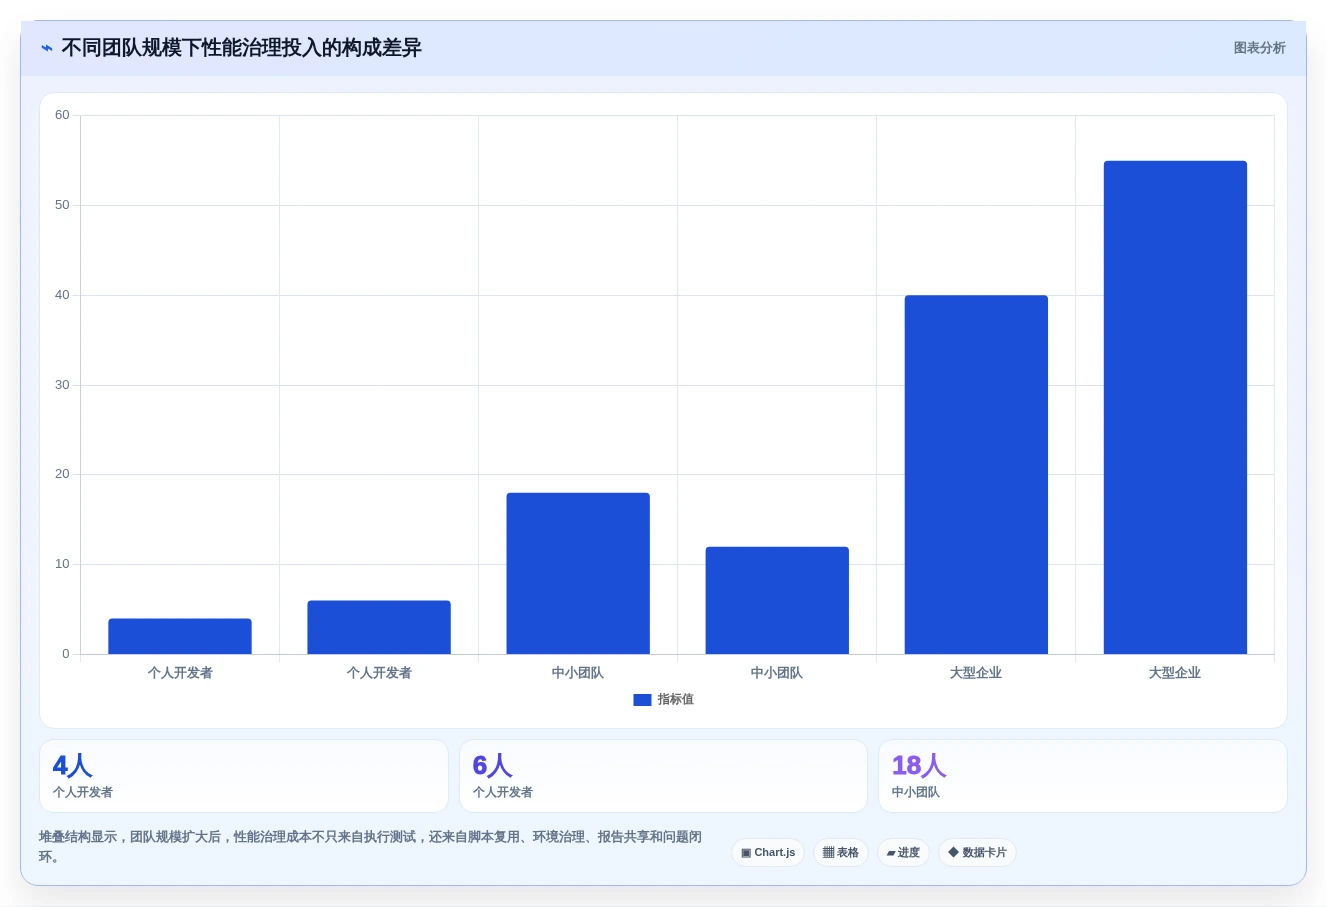
Task: Open the 4人 个人开发者 data card
Action: pyautogui.click(x=244, y=776)
